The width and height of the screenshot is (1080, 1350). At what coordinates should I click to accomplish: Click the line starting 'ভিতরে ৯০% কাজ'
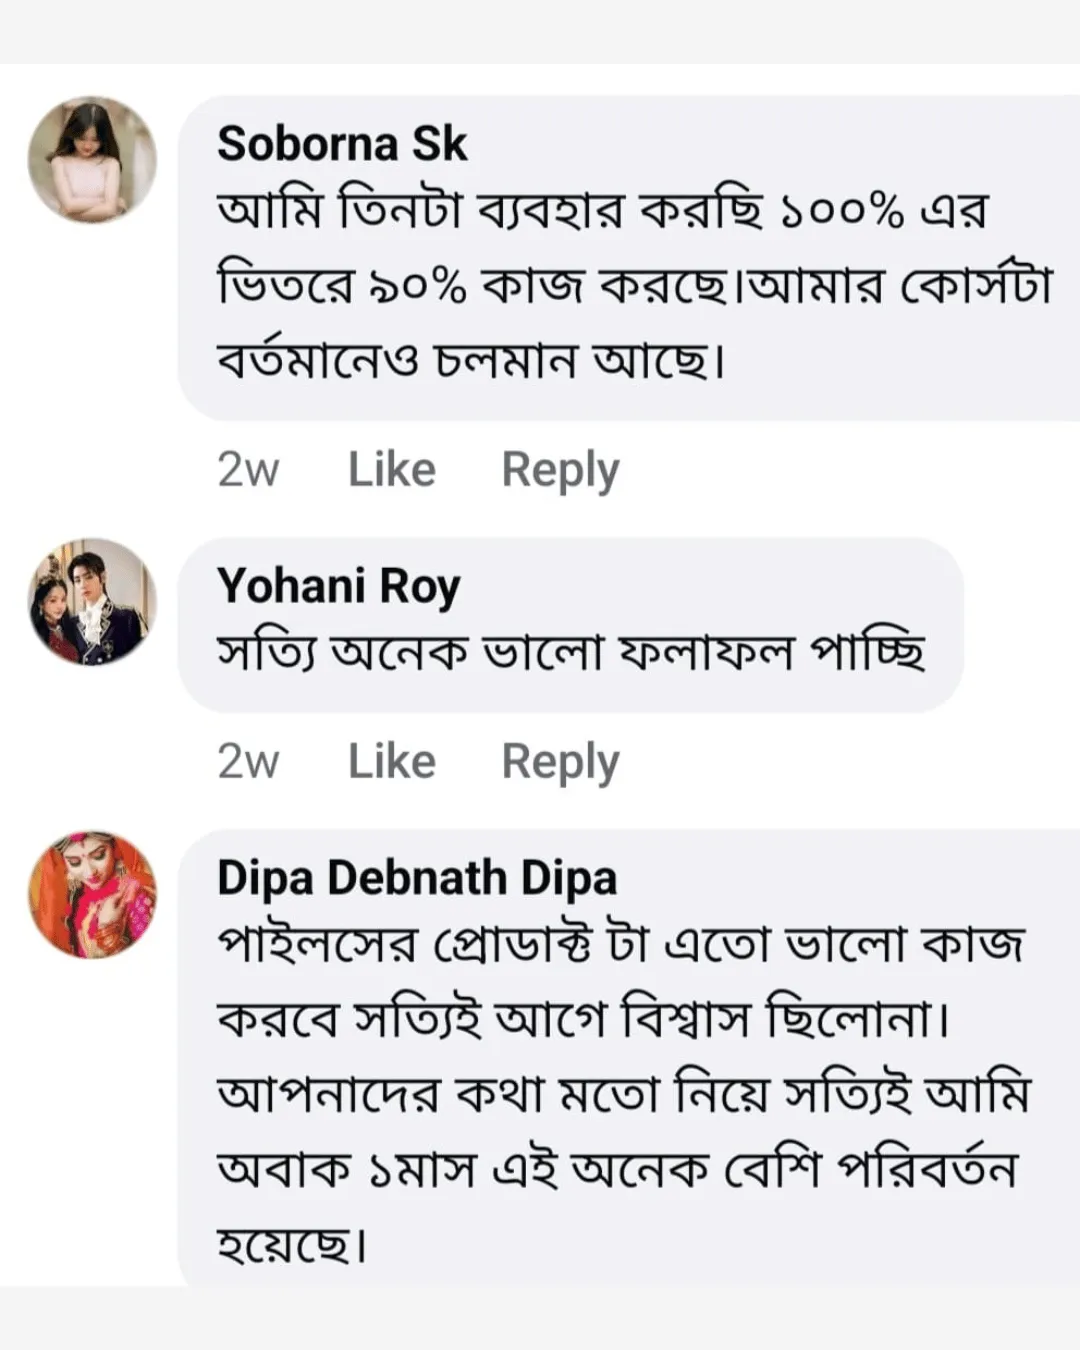point(634,286)
